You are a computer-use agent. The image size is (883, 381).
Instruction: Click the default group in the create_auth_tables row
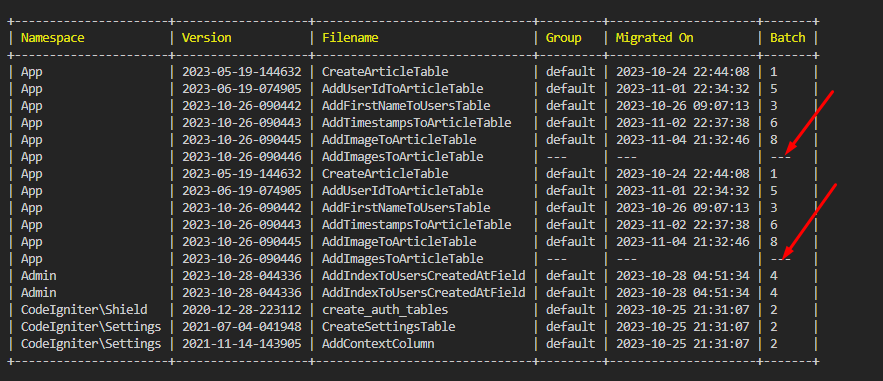coord(570,310)
